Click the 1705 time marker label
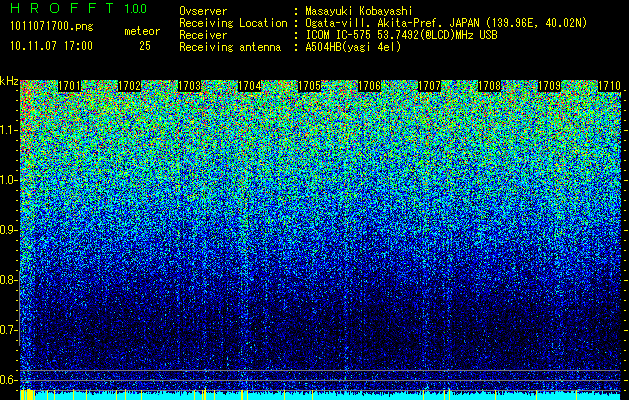Screen dimensions: 629x400 pyautogui.click(x=309, y=86)
